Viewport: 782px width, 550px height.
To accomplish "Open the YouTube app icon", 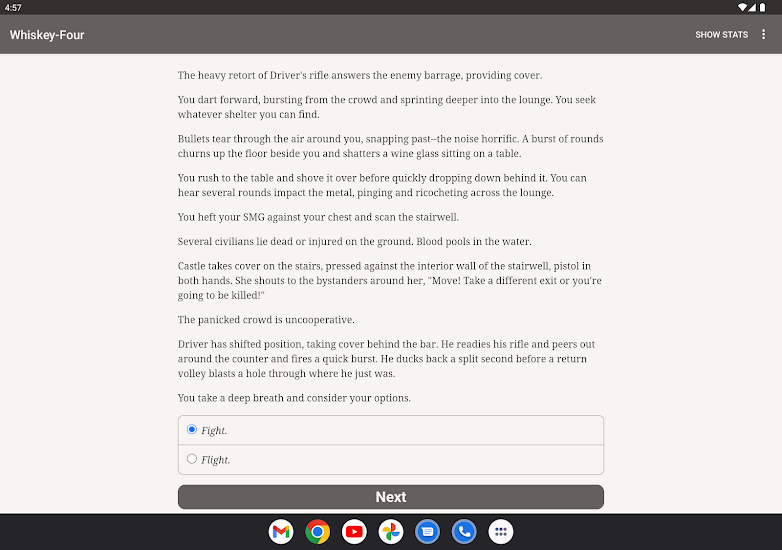I will tap(354, 532).
